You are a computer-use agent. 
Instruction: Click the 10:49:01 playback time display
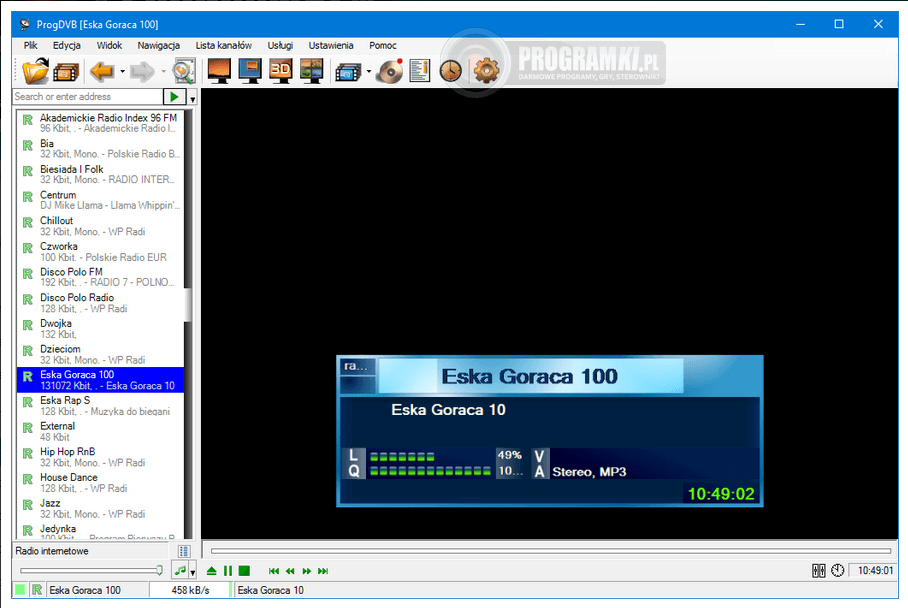tap(874, 571)
